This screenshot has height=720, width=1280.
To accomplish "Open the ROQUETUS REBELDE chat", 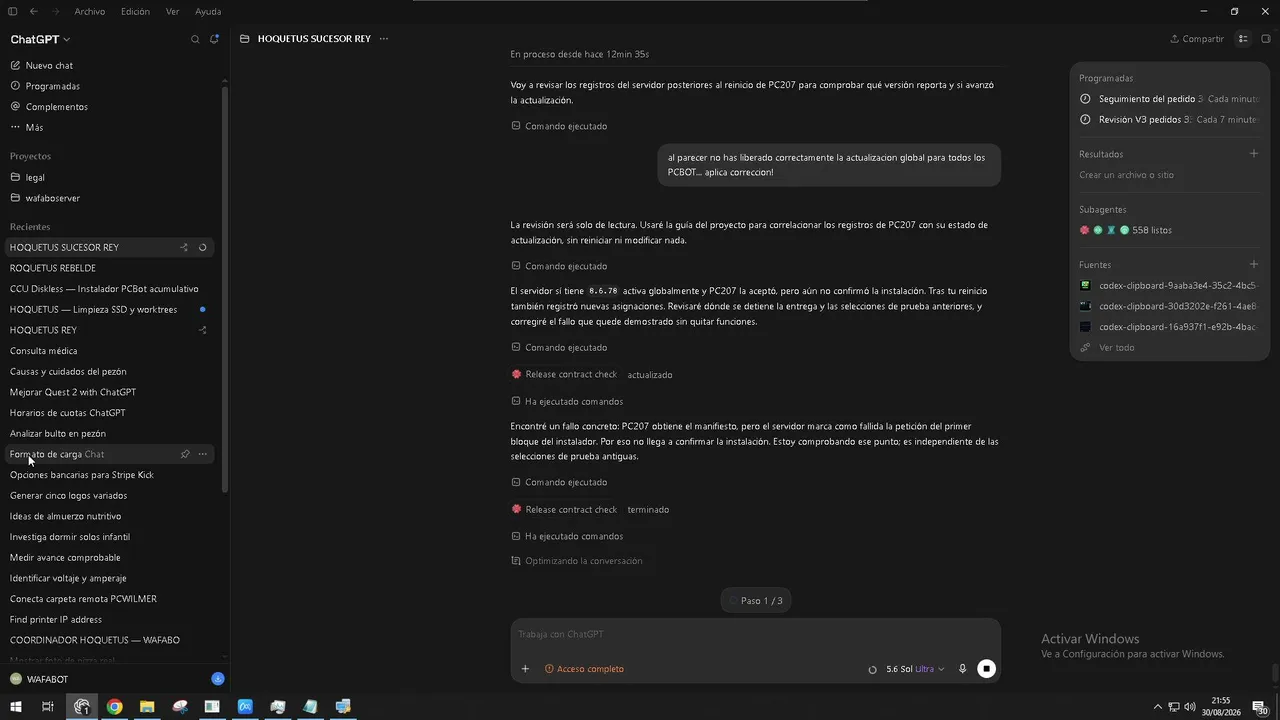I will tap(111, 268).
